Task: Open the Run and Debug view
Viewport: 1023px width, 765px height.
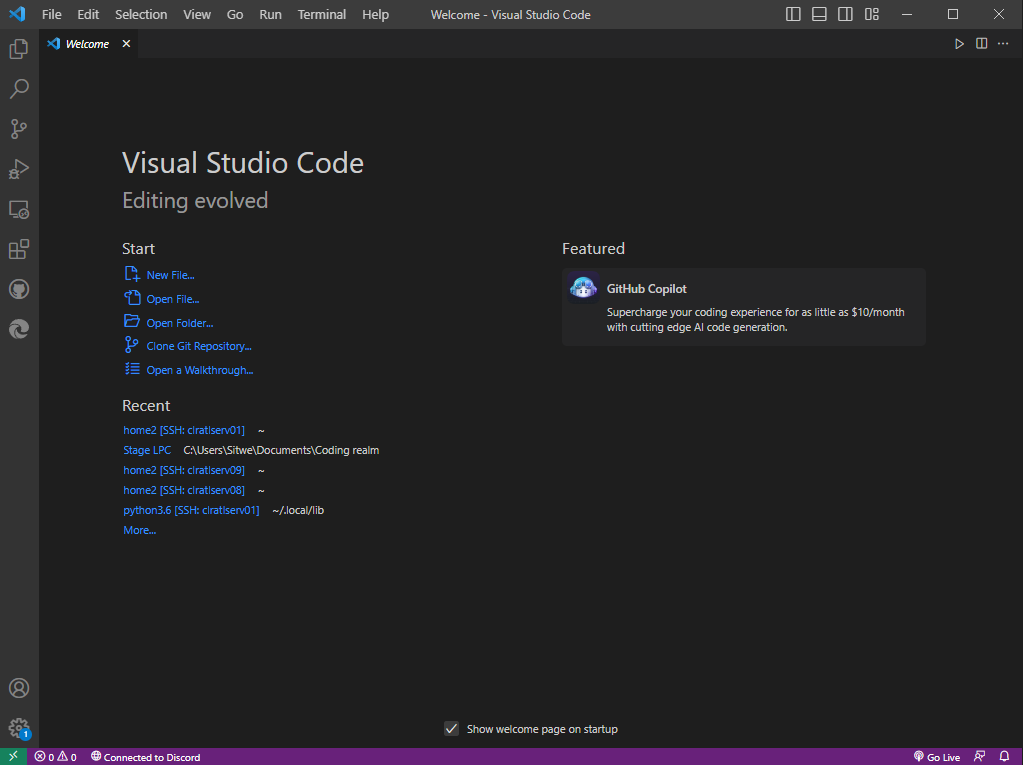Action: [x=19, y=170]
